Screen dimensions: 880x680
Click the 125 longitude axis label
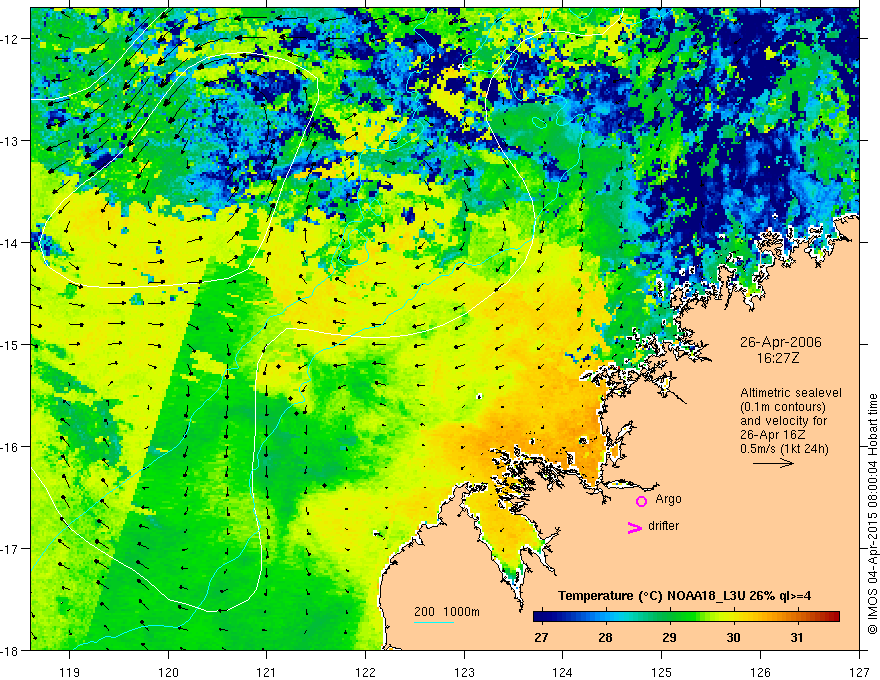coord(662,673)
